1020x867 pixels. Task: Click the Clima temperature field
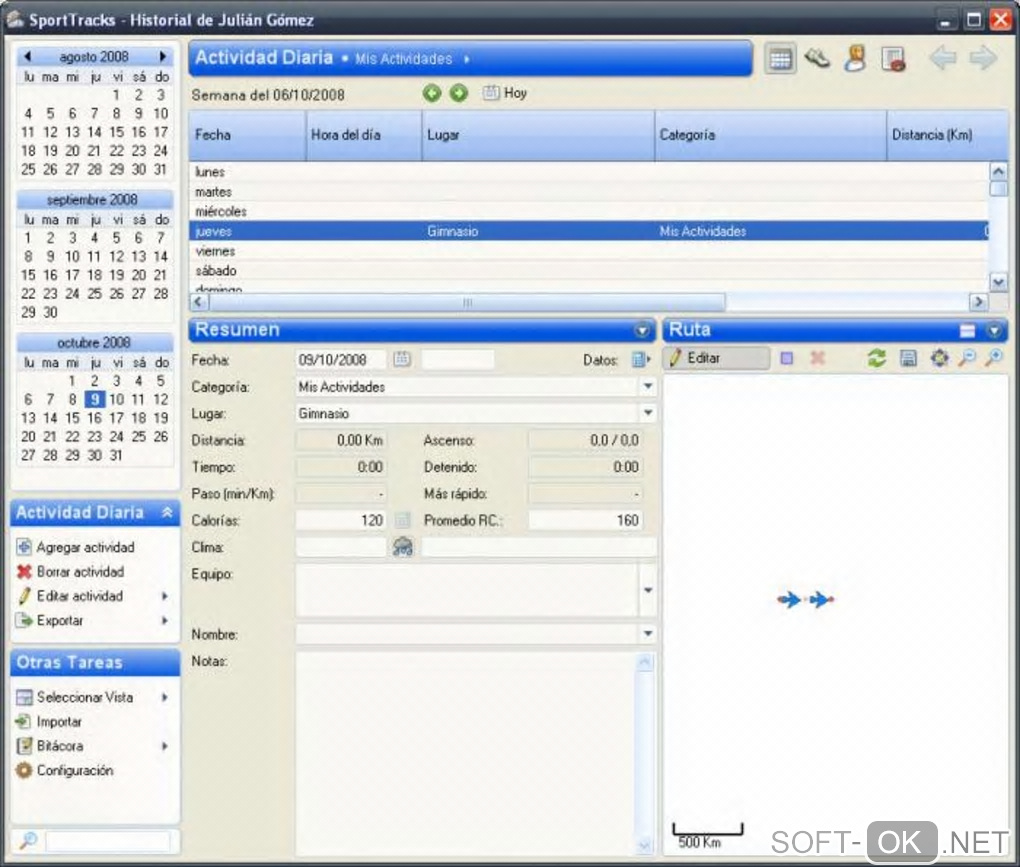[x=341, y=547]
